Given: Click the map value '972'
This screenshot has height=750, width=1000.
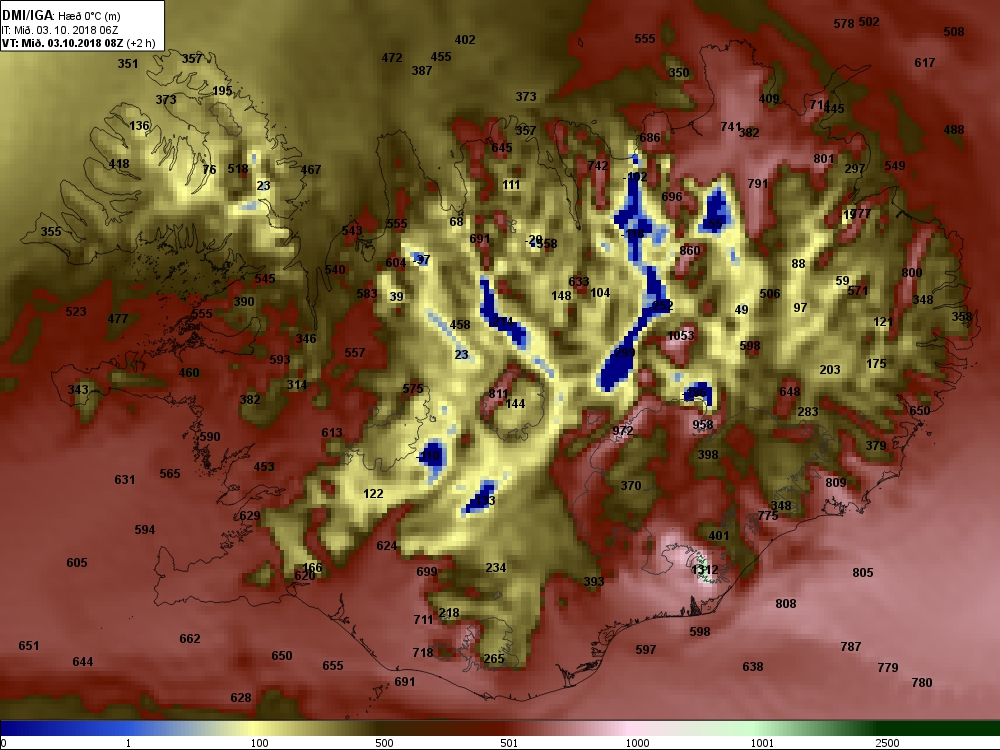Looking at the screenshot, I should [622, 430].
